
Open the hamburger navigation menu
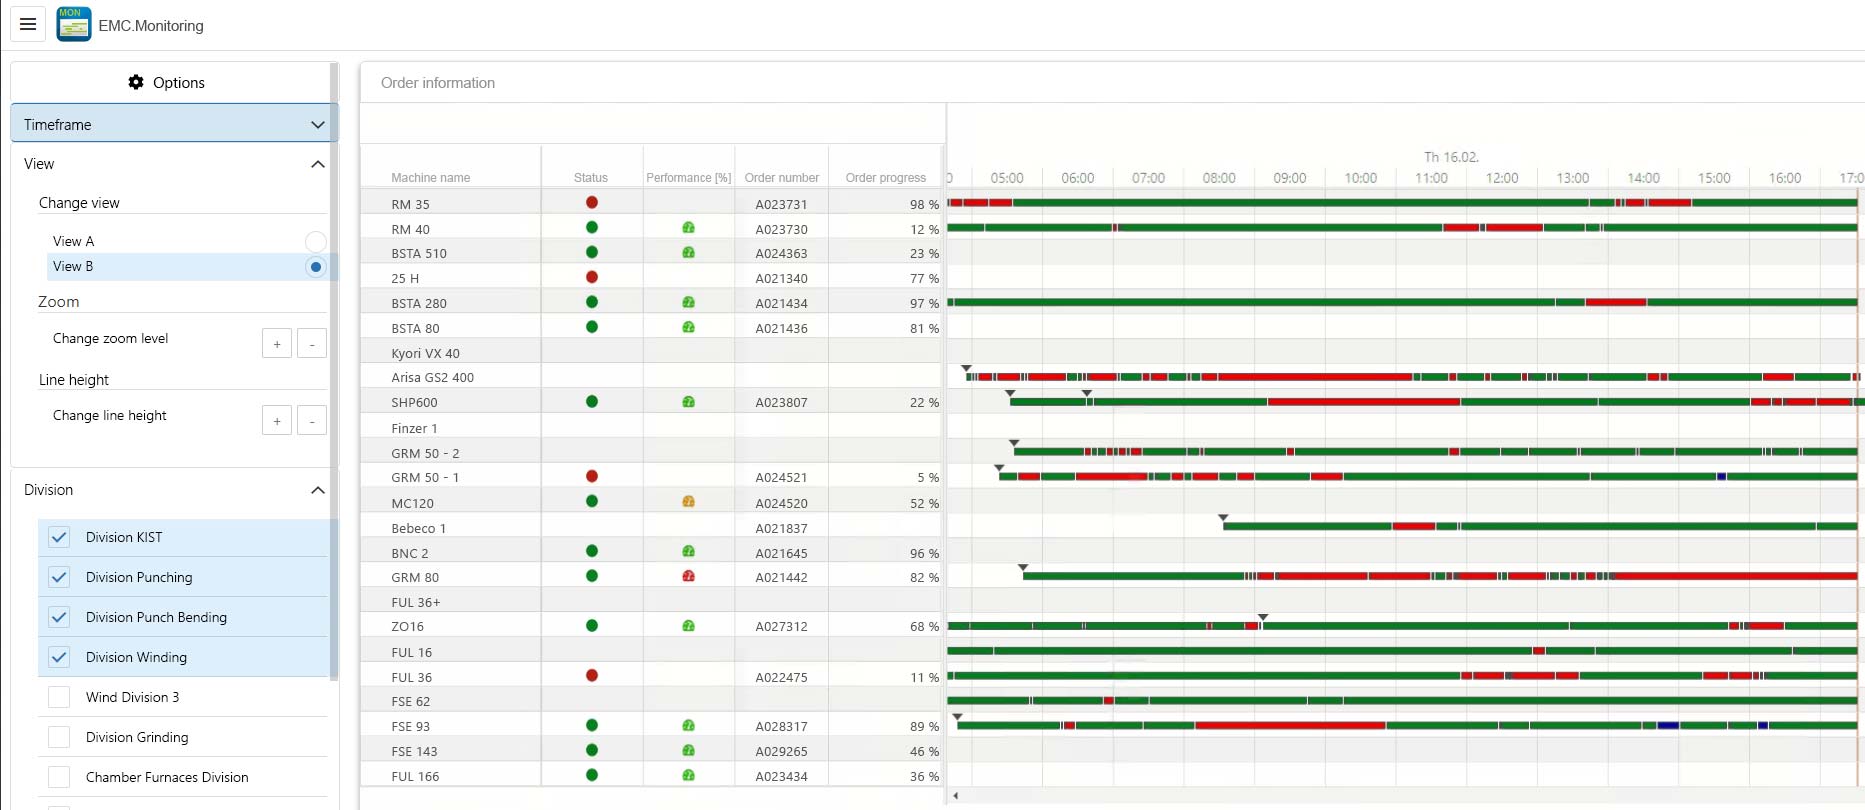tap(28, 24)
